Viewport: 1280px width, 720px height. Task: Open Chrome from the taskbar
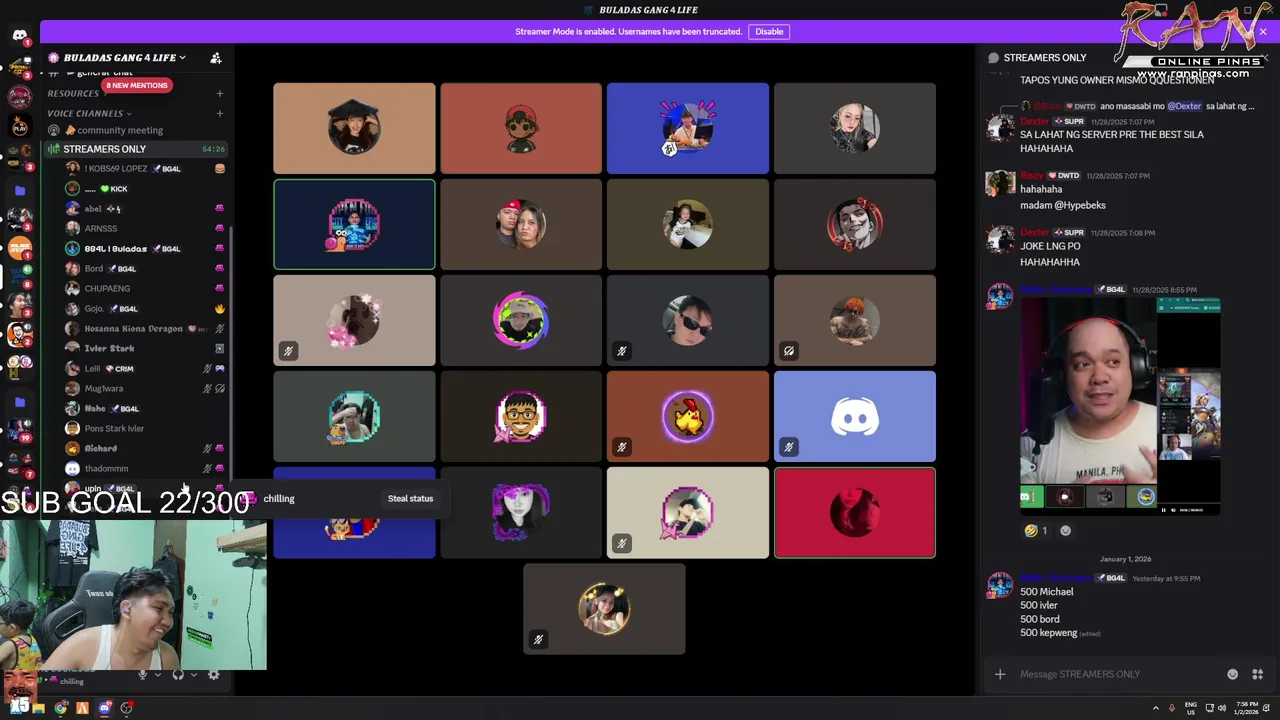point(61,708)
